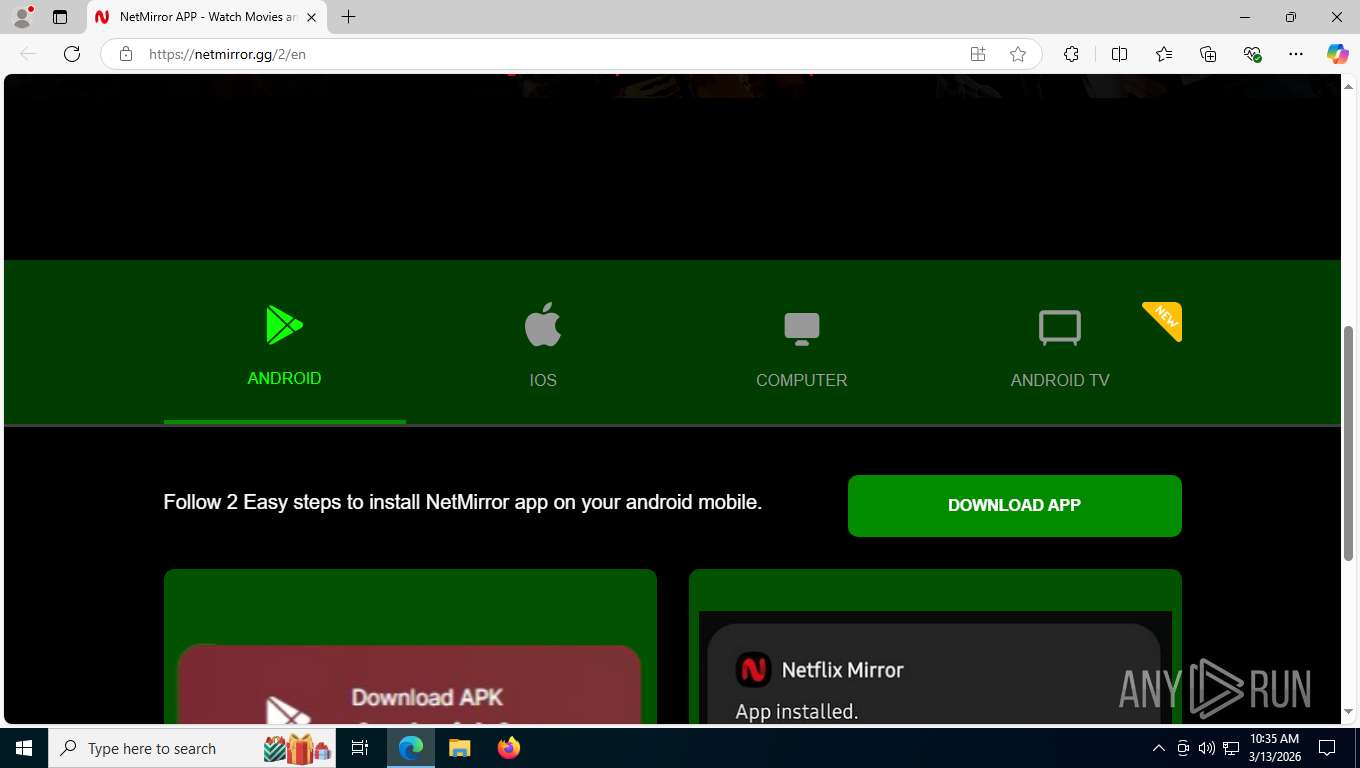Click the scrollbar down arrow

(x=1349, y=712)
